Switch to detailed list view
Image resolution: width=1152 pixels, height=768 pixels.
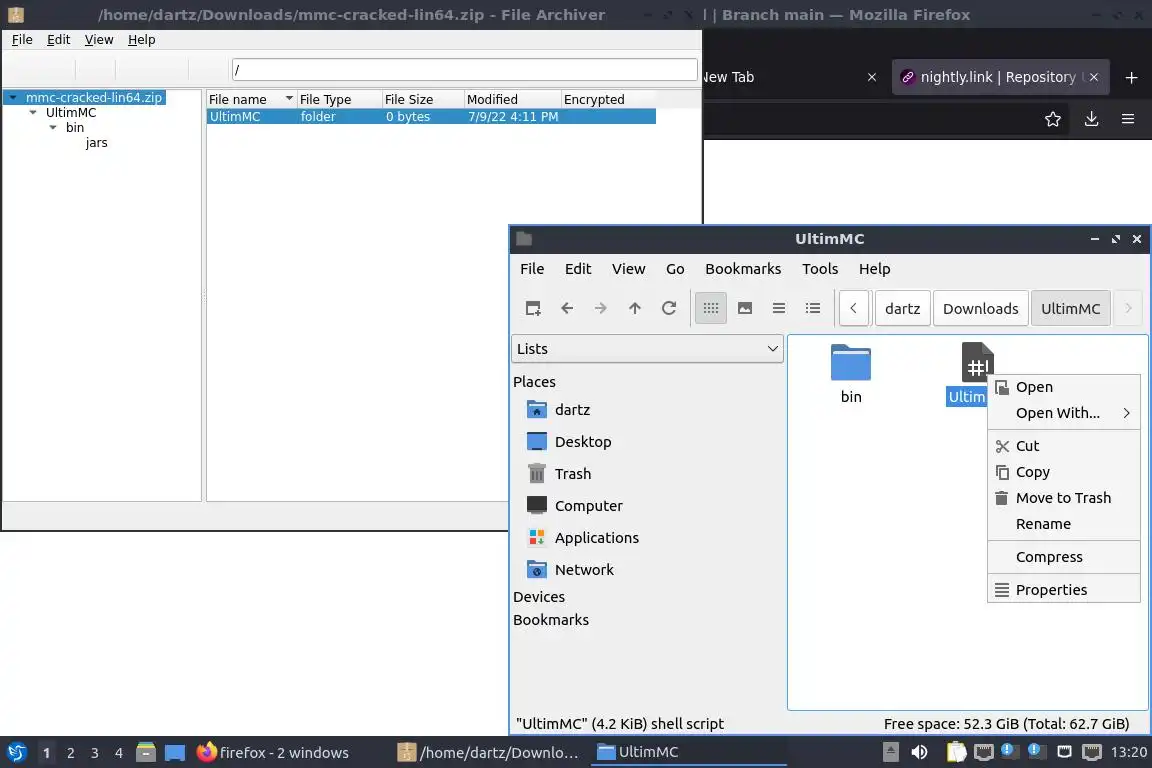(813, 309)
